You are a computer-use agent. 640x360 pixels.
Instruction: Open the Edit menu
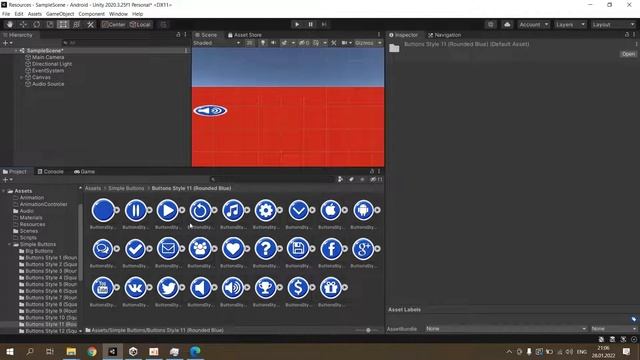[19, 14]
